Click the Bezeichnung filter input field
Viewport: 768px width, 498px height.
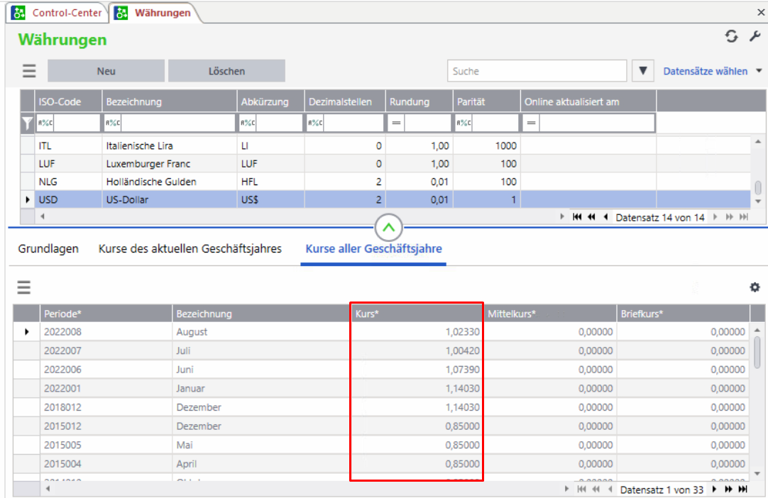point(178,123)
